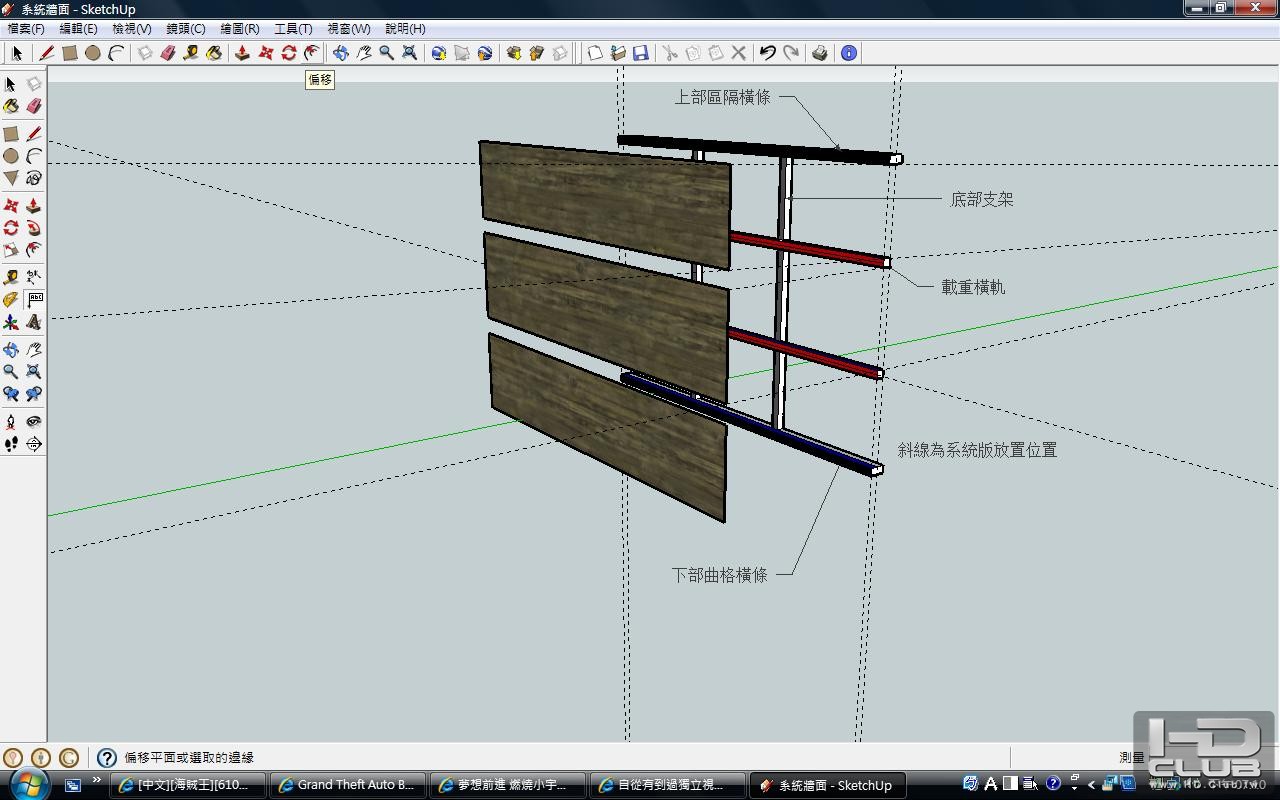The height and width of the screenshot is (800, 1280).
Task: Print the model using printer icon
Action: (x=820, y=53)
